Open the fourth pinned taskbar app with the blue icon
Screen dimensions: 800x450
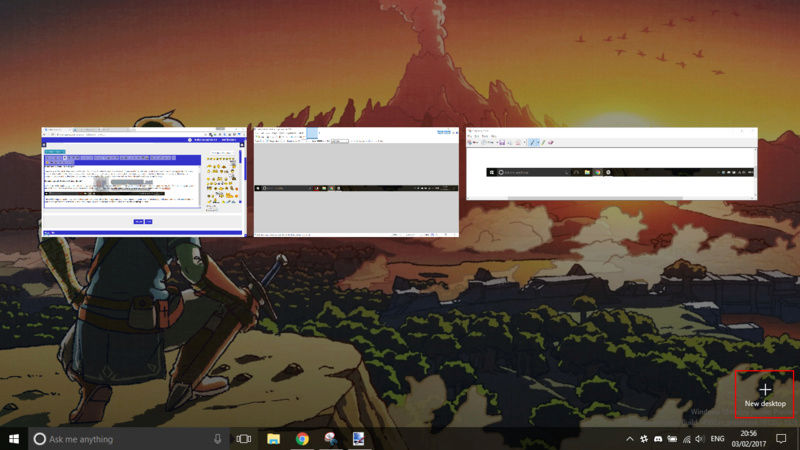pyautogui.click(x=359, y=439)
